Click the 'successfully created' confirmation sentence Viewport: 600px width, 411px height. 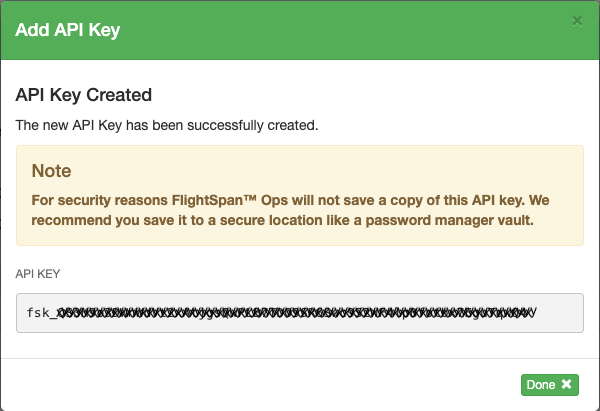point(167,127)
